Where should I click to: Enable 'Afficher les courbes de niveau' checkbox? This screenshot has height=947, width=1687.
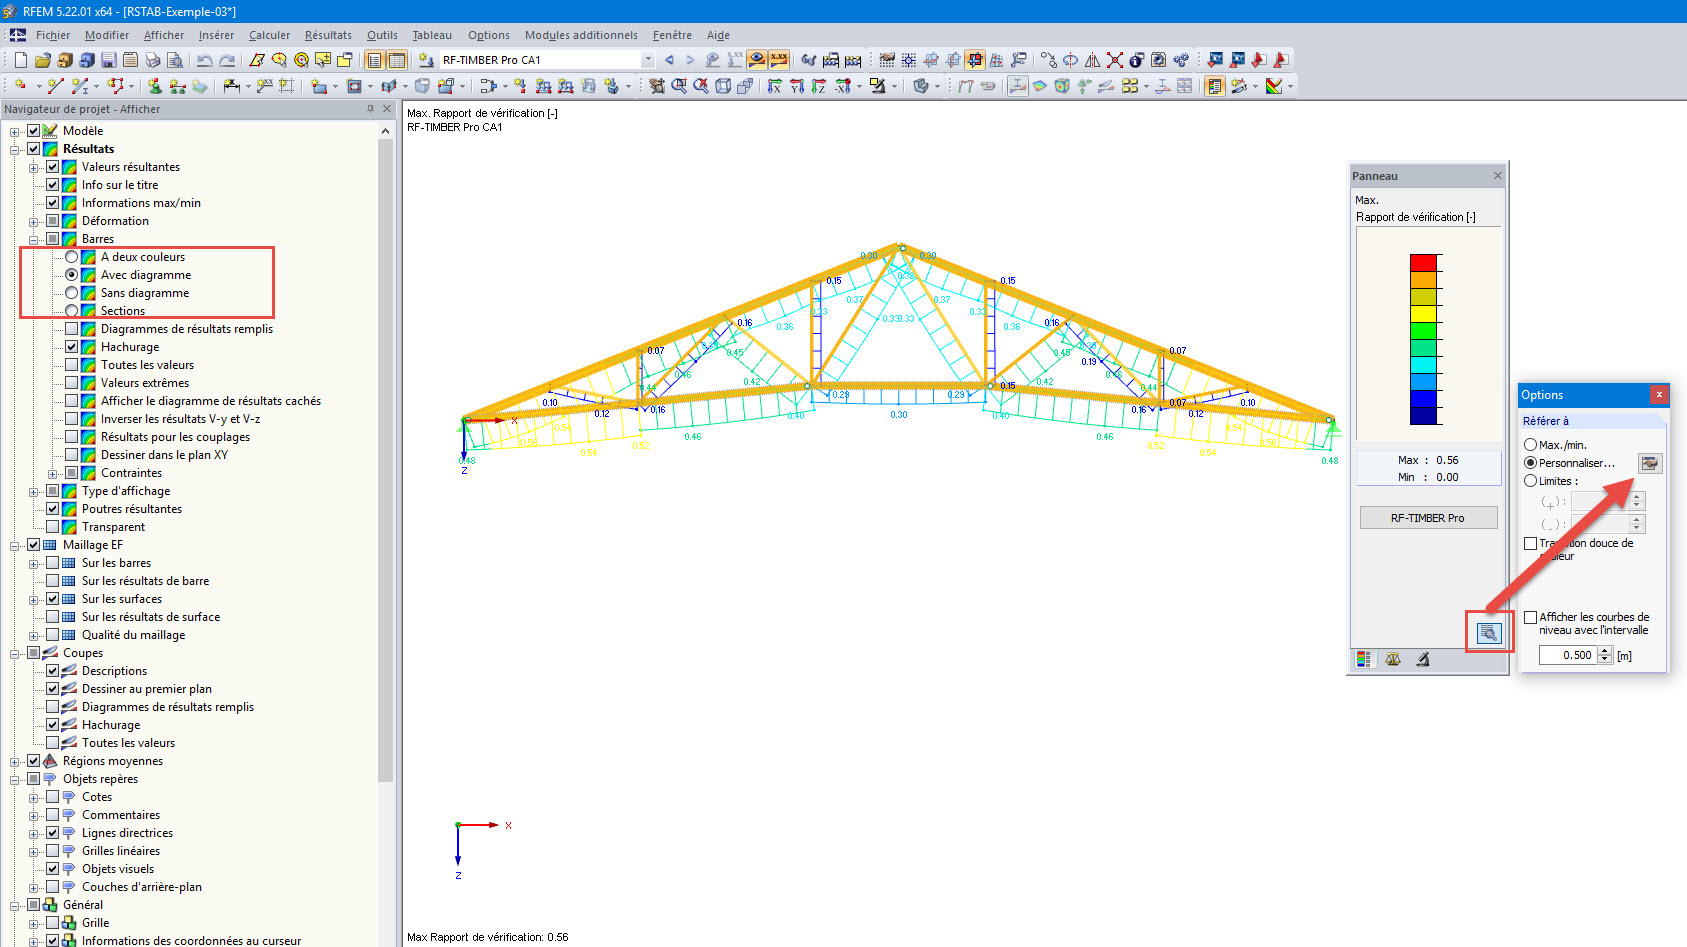pyautogui.click(x=1530, y=617)
